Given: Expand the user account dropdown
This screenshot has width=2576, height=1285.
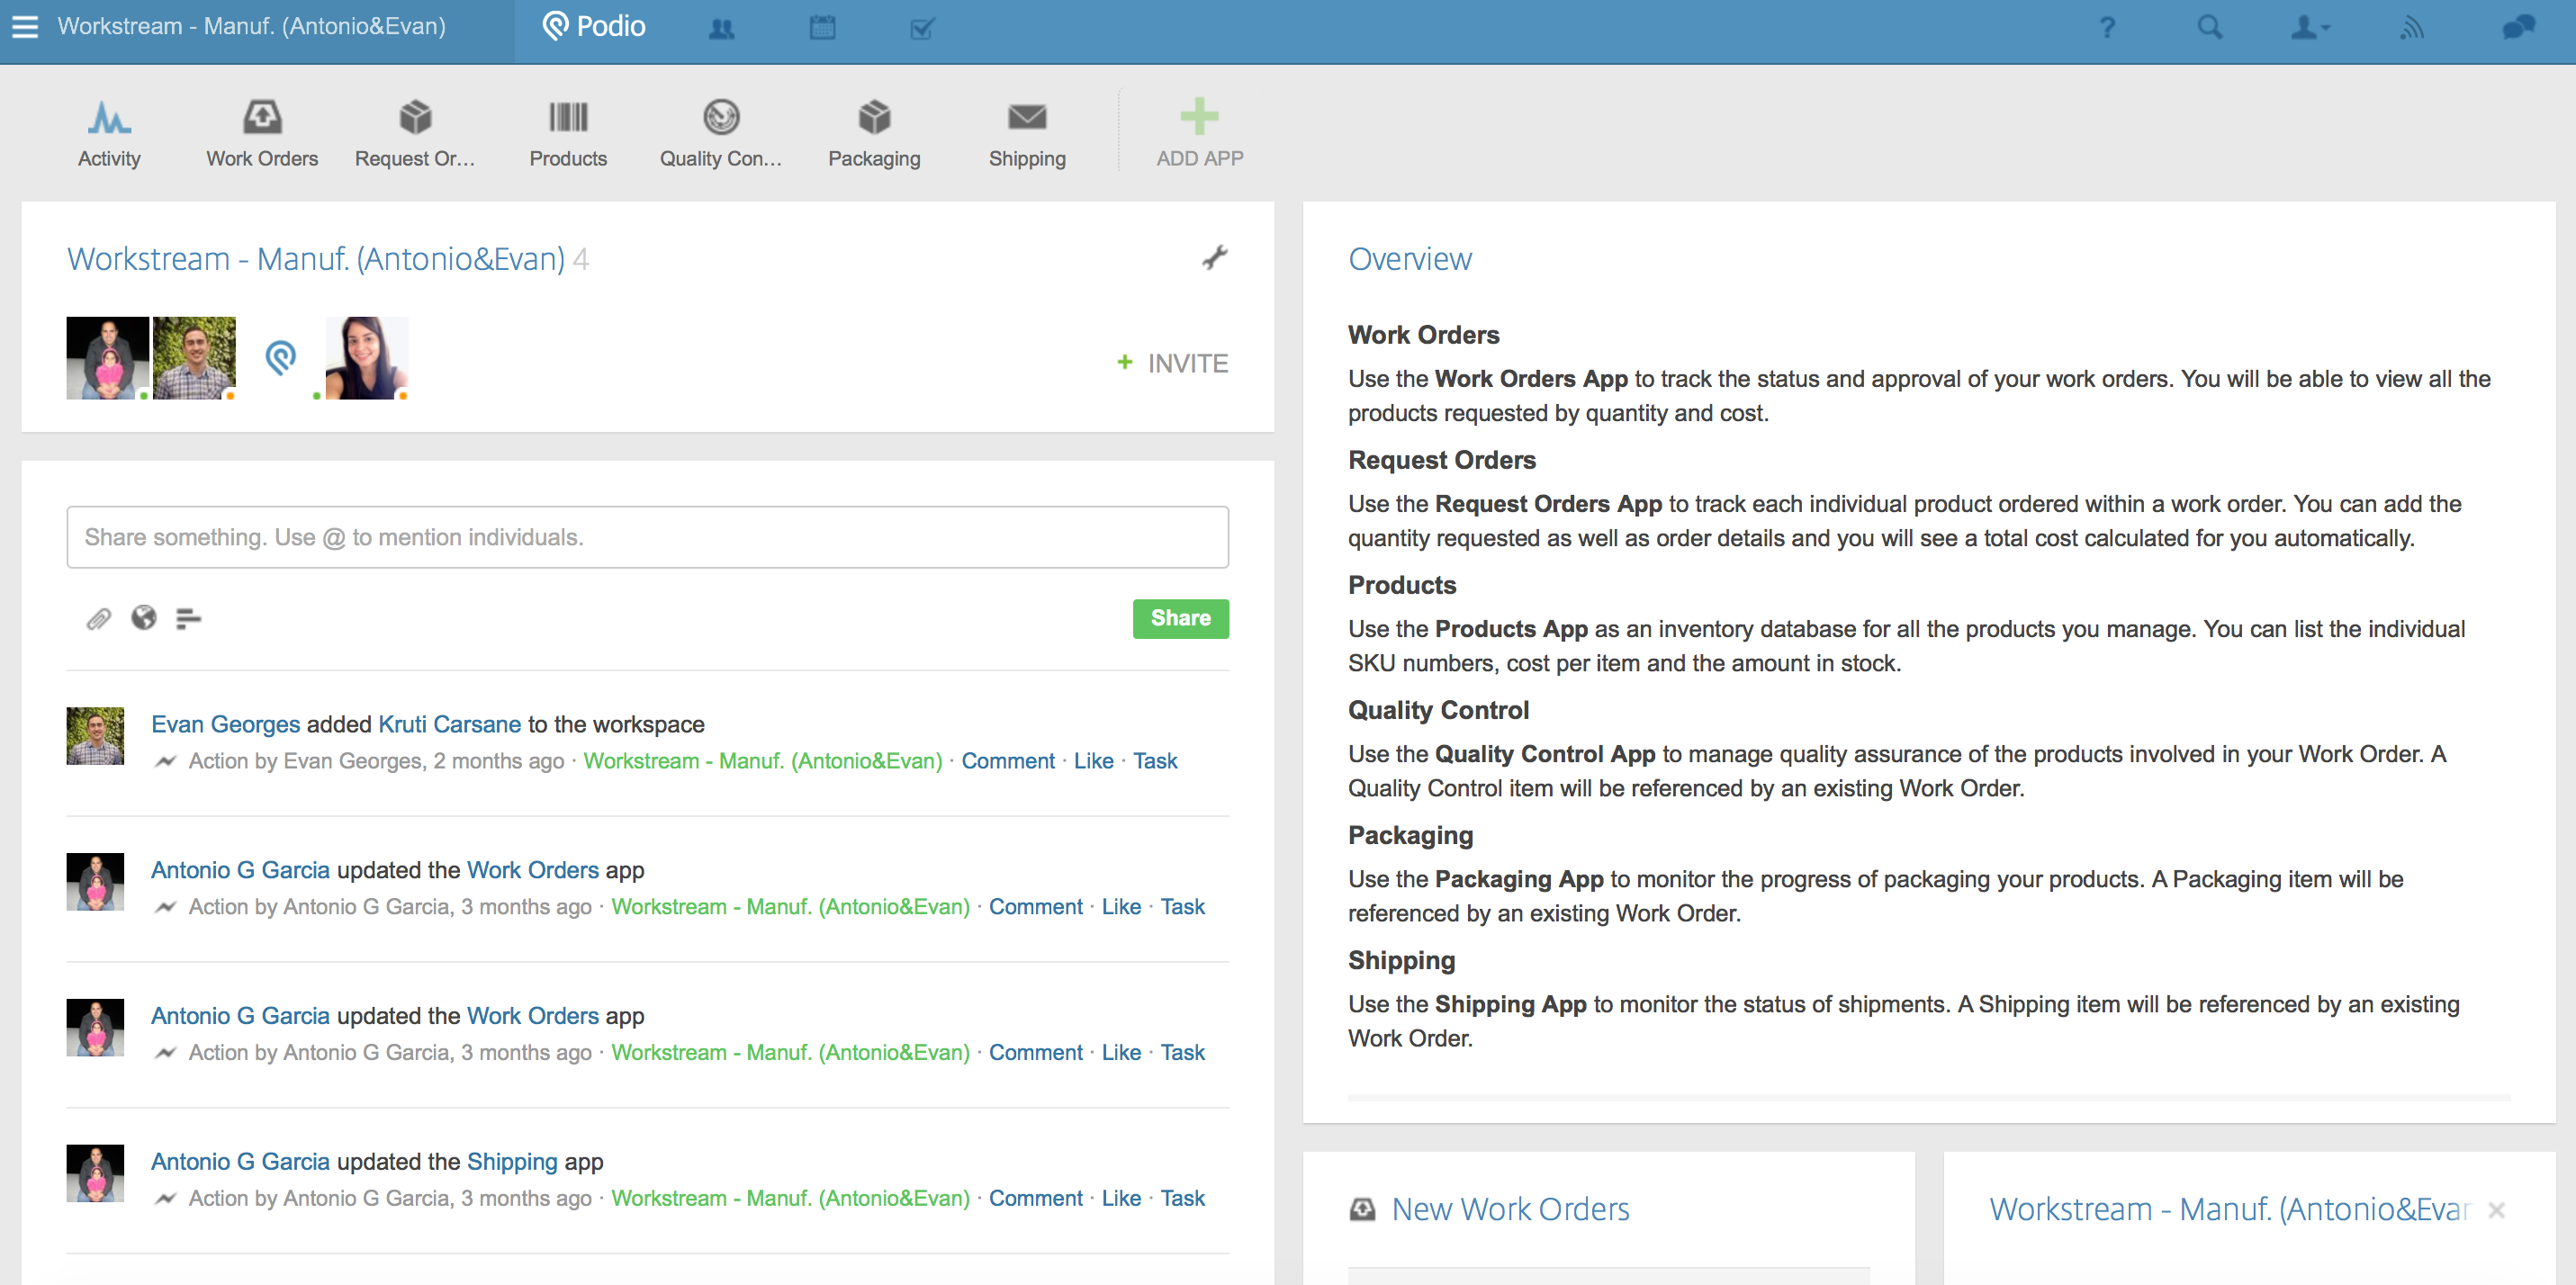Looking at the screenshot, I should (x=2310, y=28).
